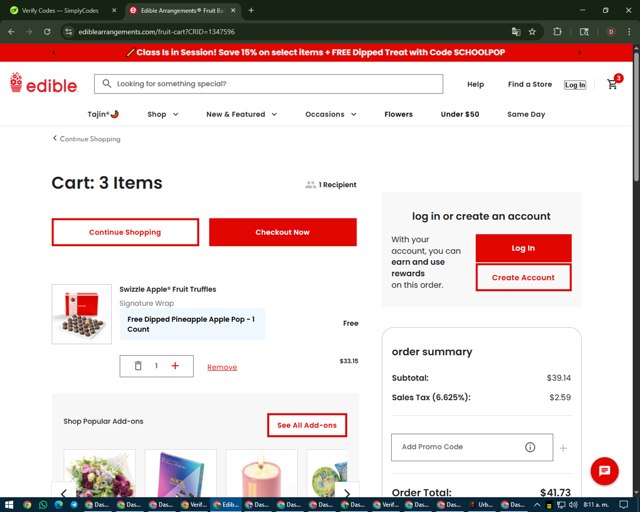Open the Under $50 category

click(x=460, y=114)
